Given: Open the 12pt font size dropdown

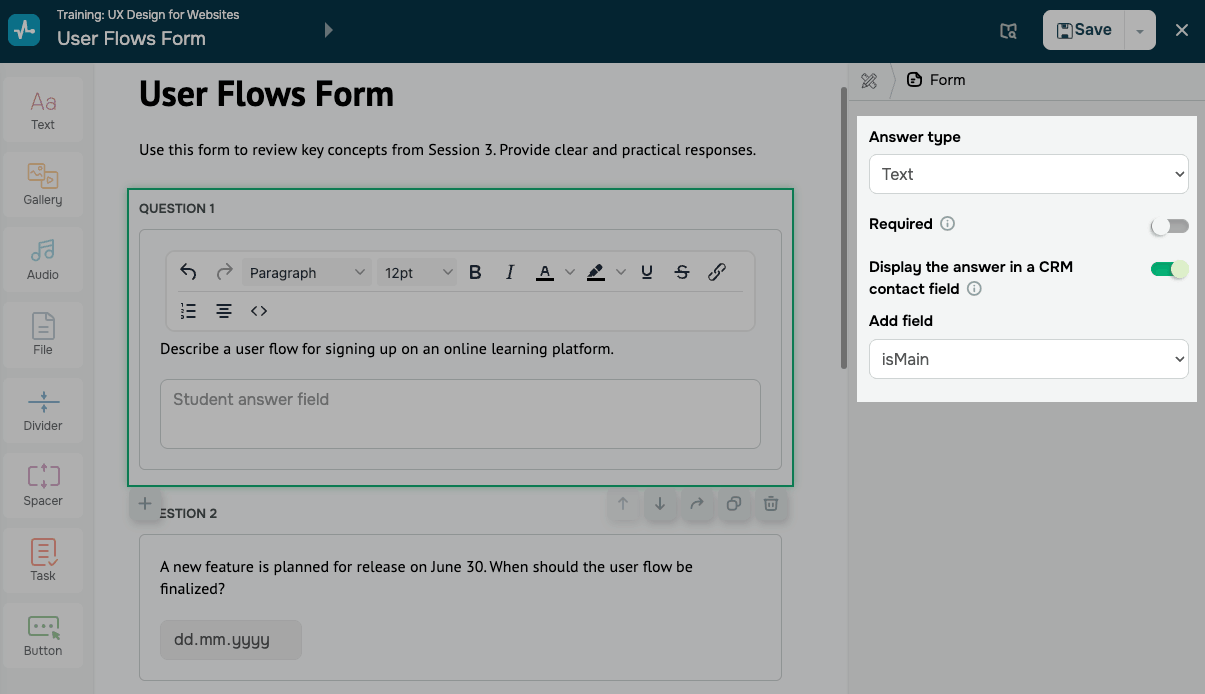Looking at the screenshot, I should 418,273.
